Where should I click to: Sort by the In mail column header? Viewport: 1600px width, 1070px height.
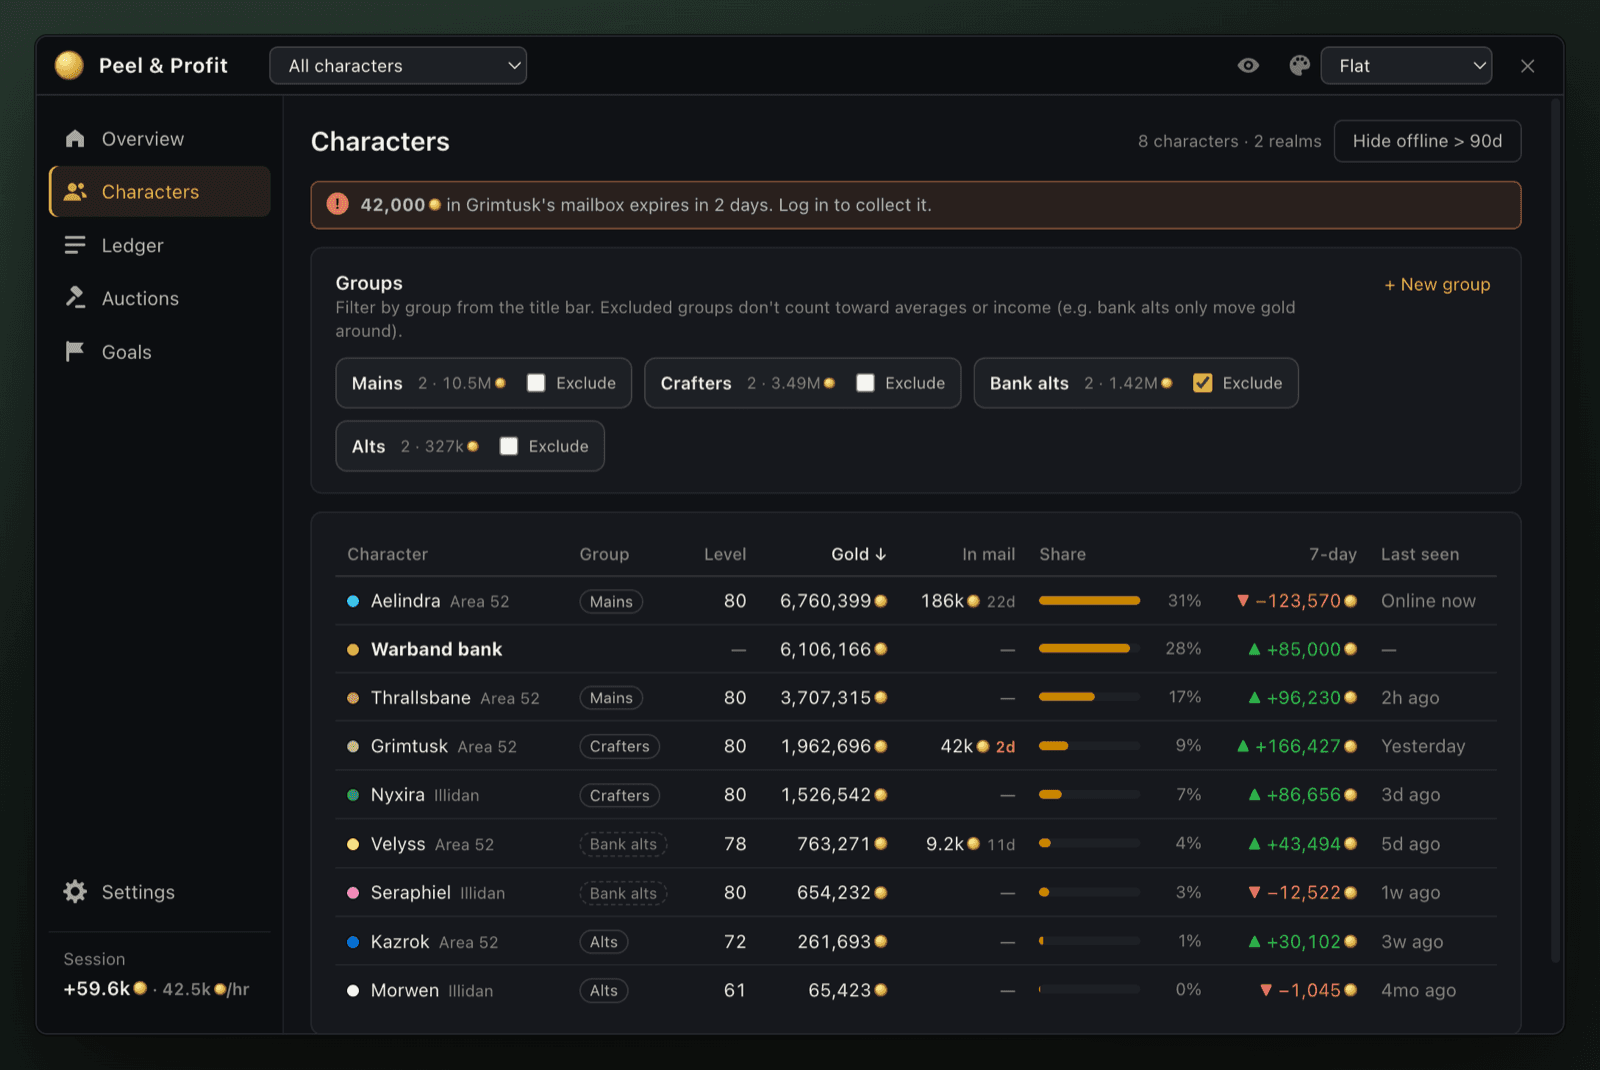(989, 554)
